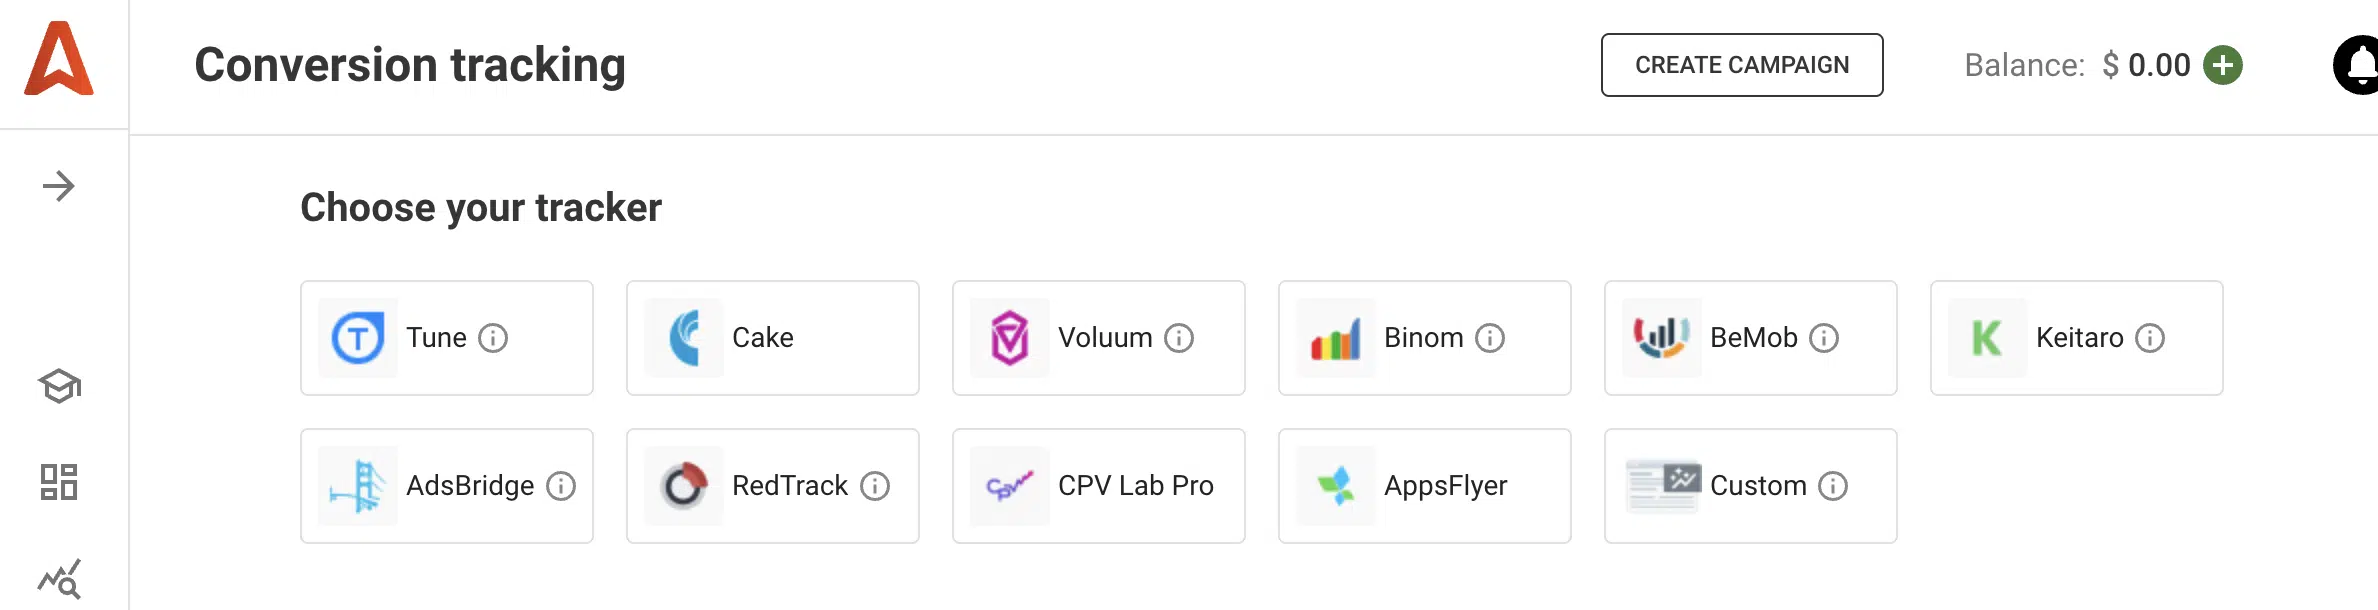The image size is (2378, 610).
Task: Show info tooltip for Voluum
Action: (x=1179, y=338)
